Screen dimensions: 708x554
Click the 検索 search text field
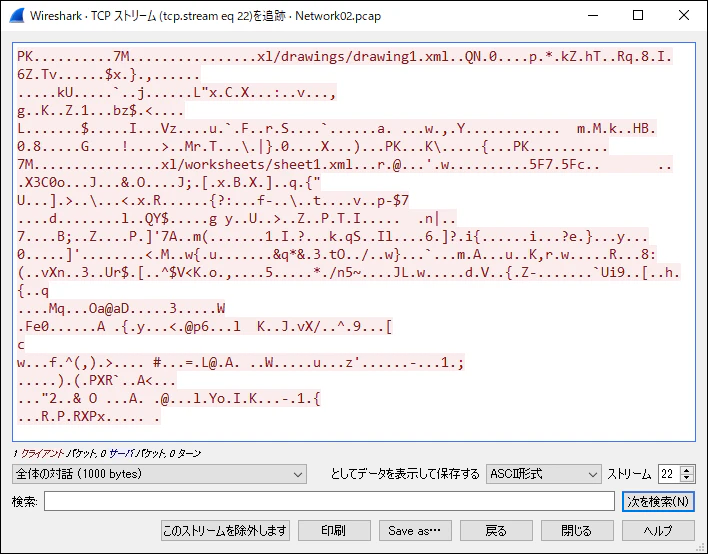tap(329, 502)
